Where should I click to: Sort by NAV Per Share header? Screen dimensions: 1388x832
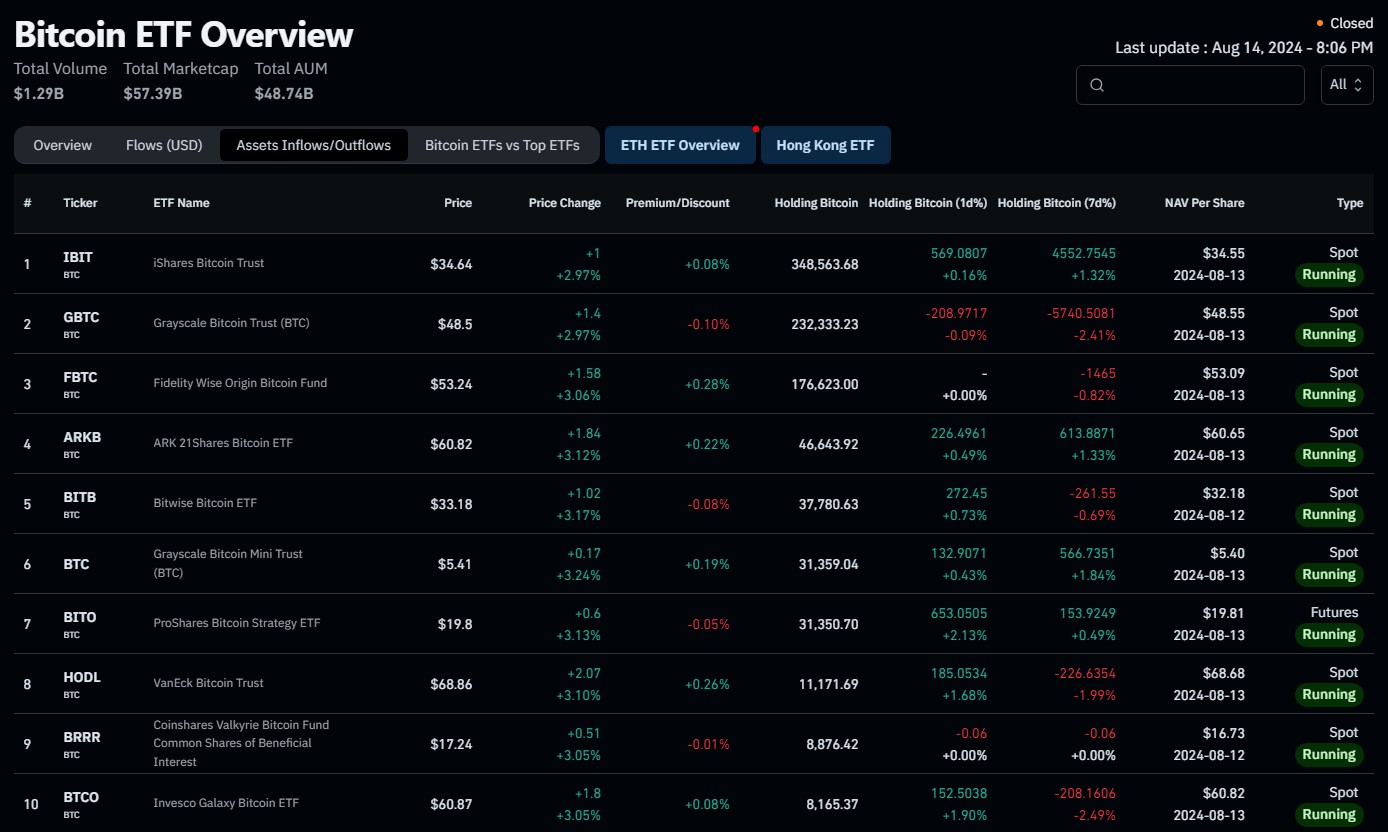(x=1205, y=203)
